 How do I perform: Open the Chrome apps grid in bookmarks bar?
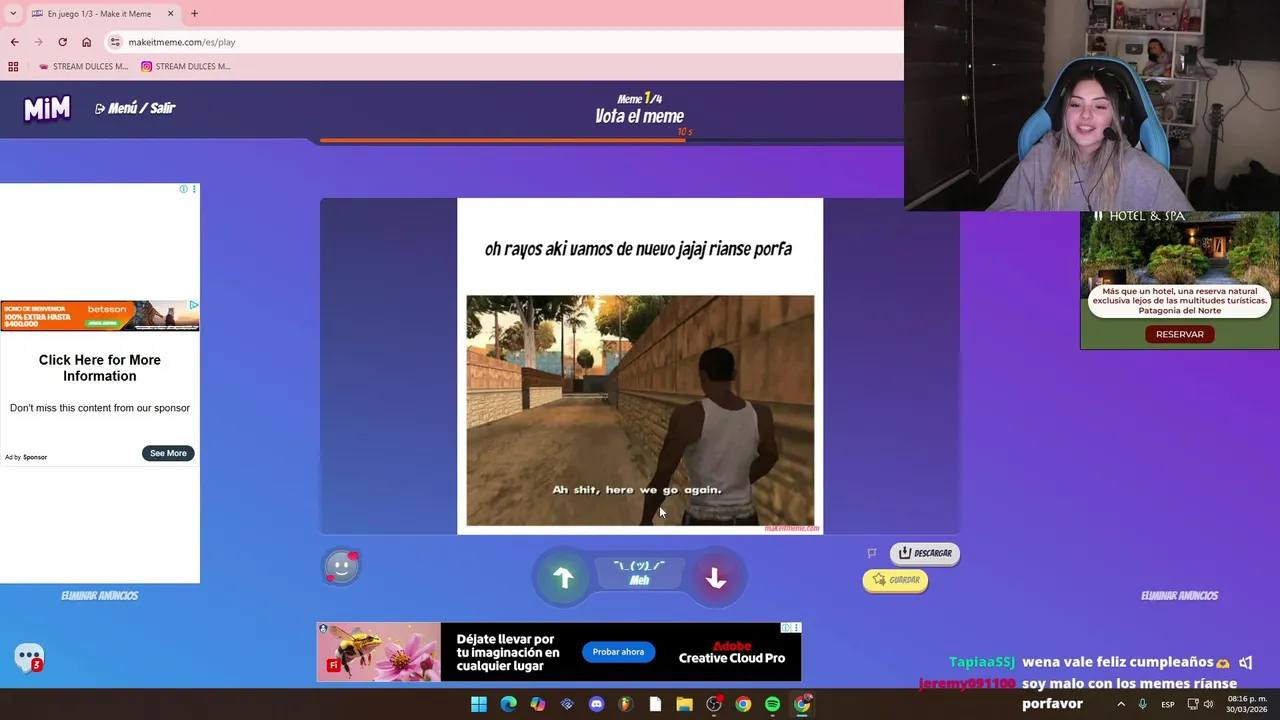pos(13,67)
